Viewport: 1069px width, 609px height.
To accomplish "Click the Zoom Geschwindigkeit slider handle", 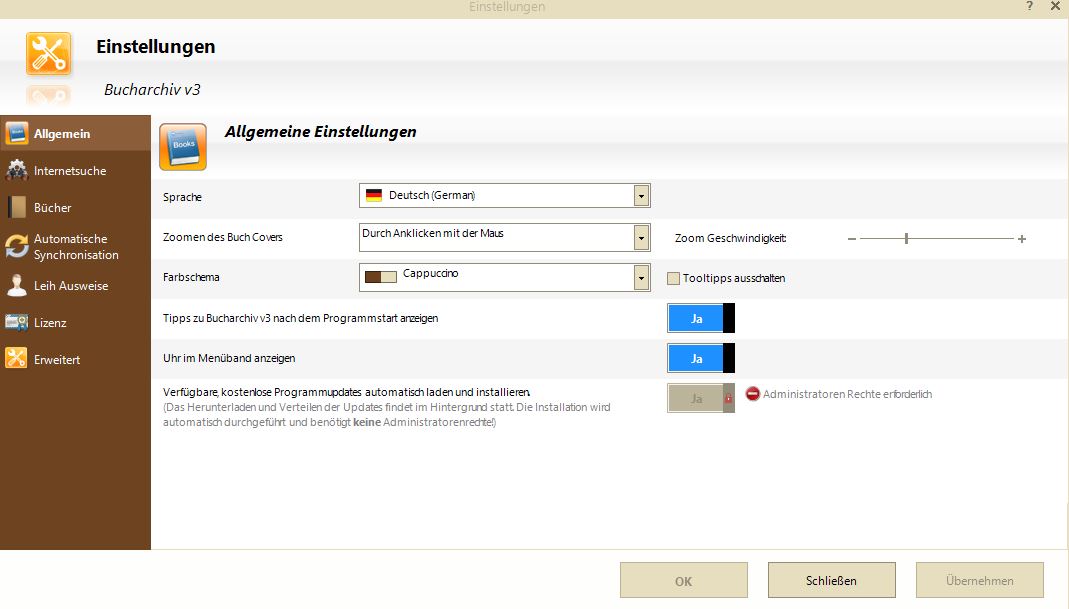I will click(906, 239).
